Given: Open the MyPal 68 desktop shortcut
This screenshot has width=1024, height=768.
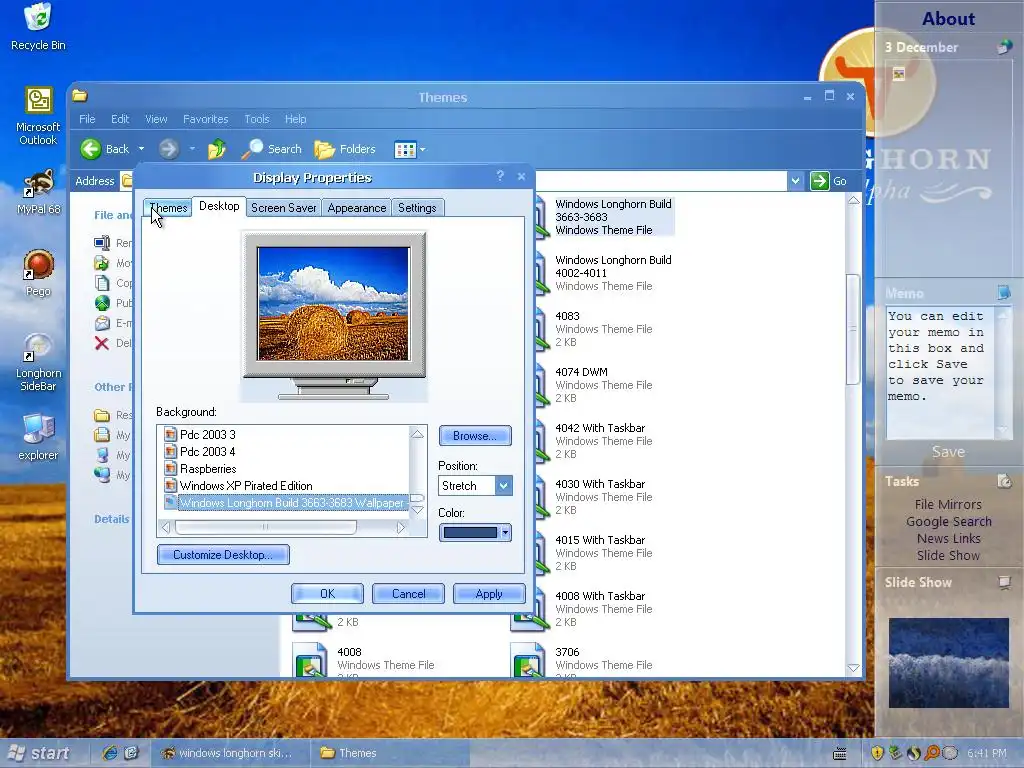Looking at the screenshot, I should [38, 191].
